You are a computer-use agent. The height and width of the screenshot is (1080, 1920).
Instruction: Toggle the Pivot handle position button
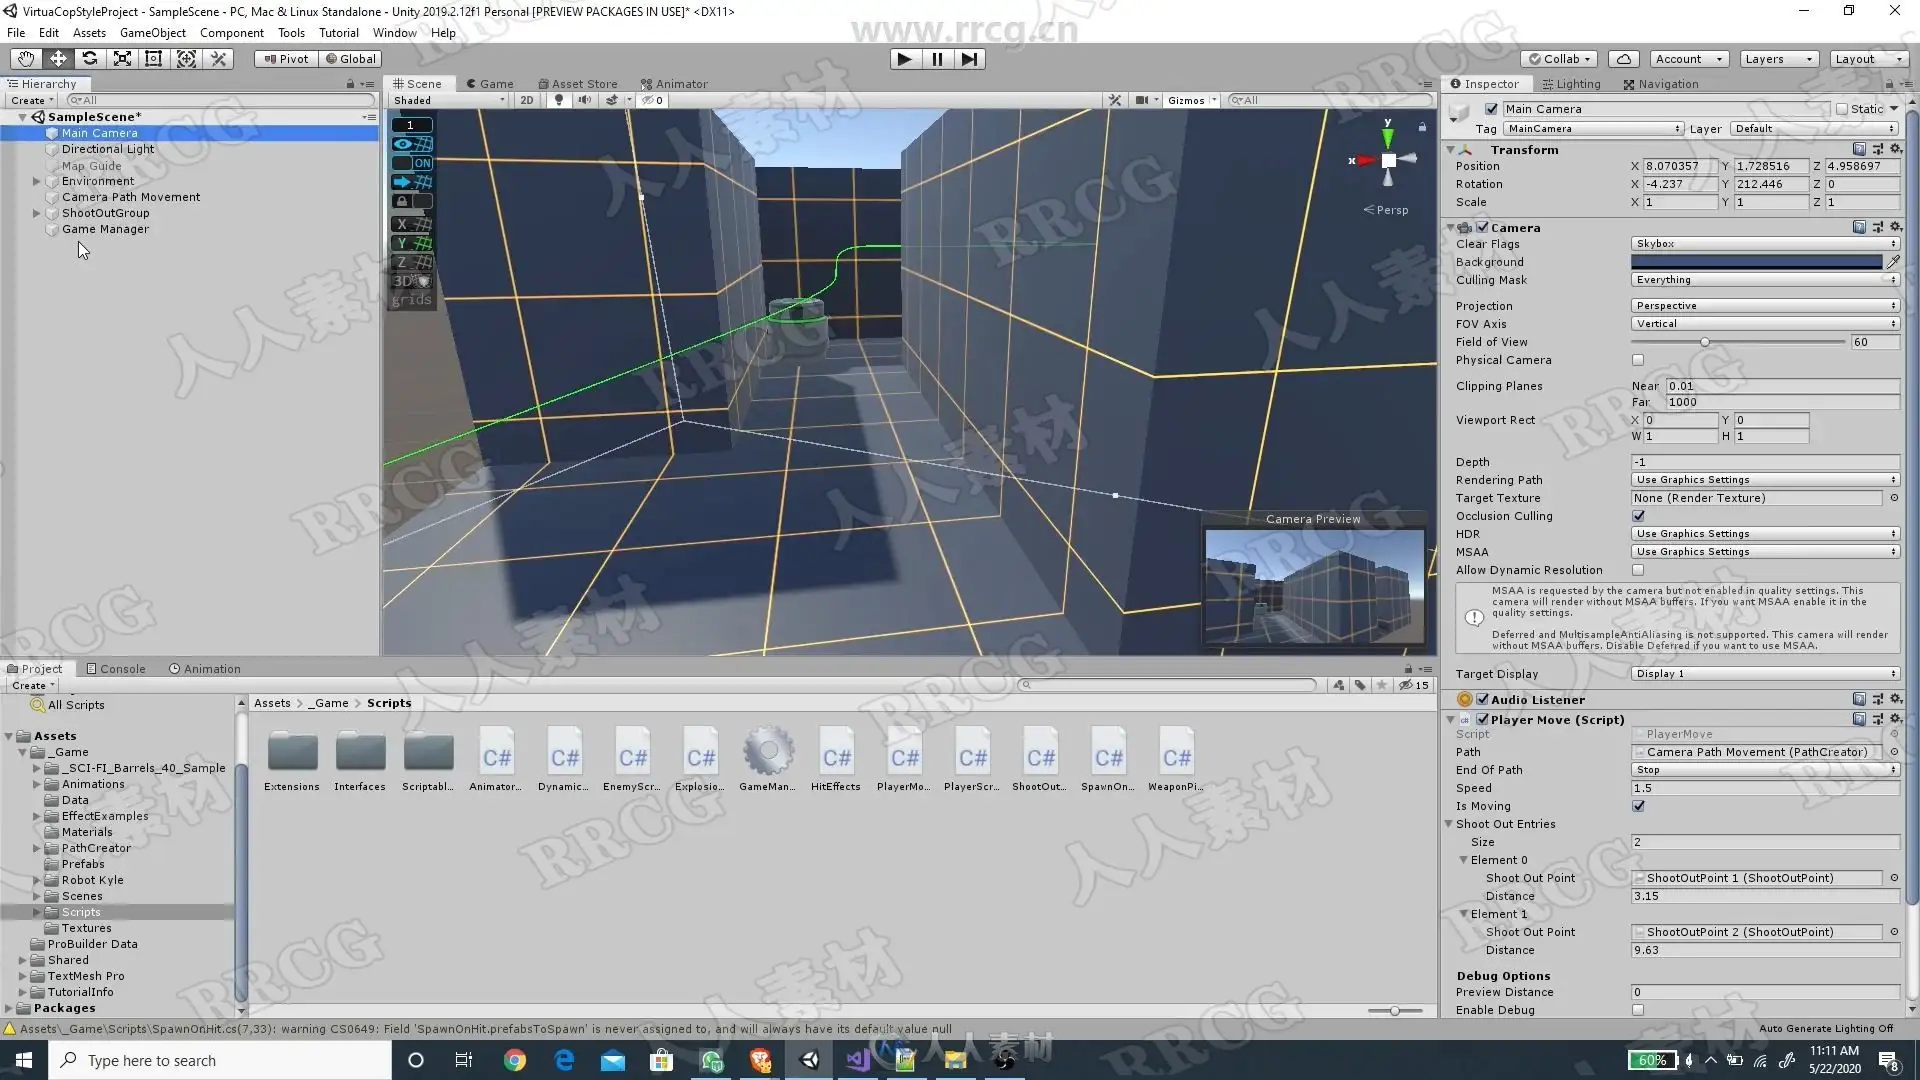(x=286, y=59)
